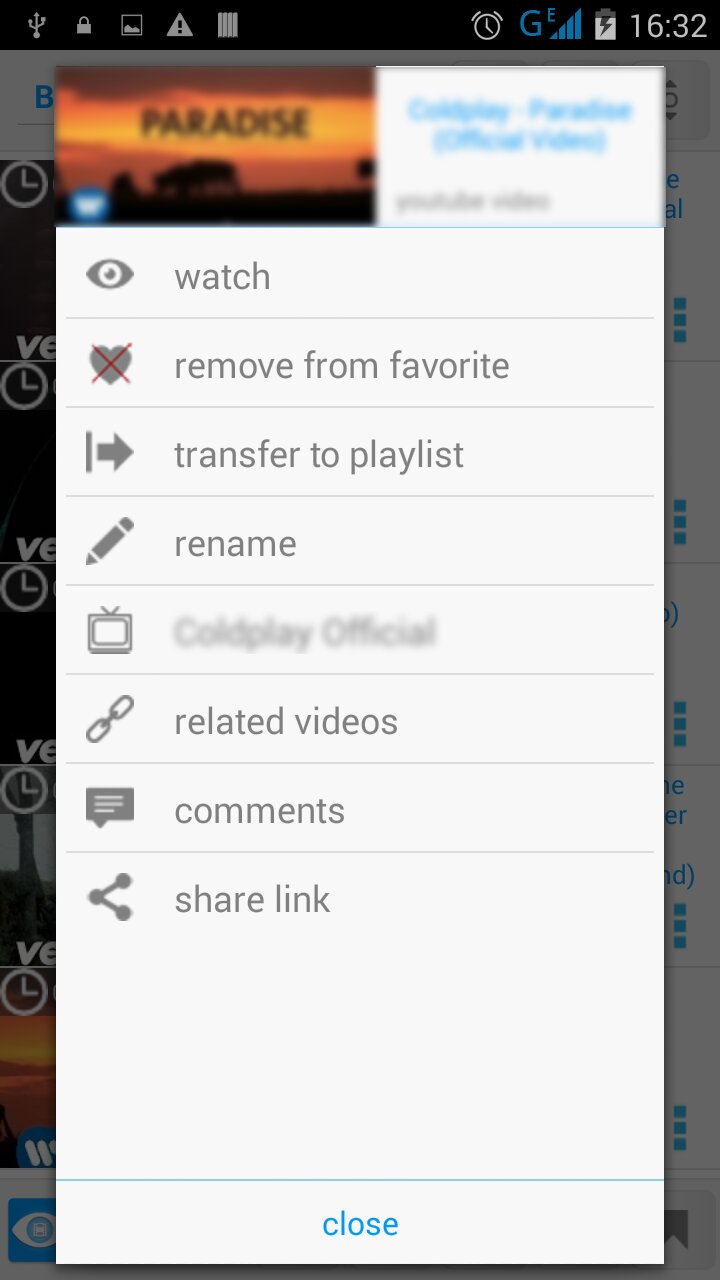Tap the eye icon next to watch
720x1280 pixels.
click(110, 274)
